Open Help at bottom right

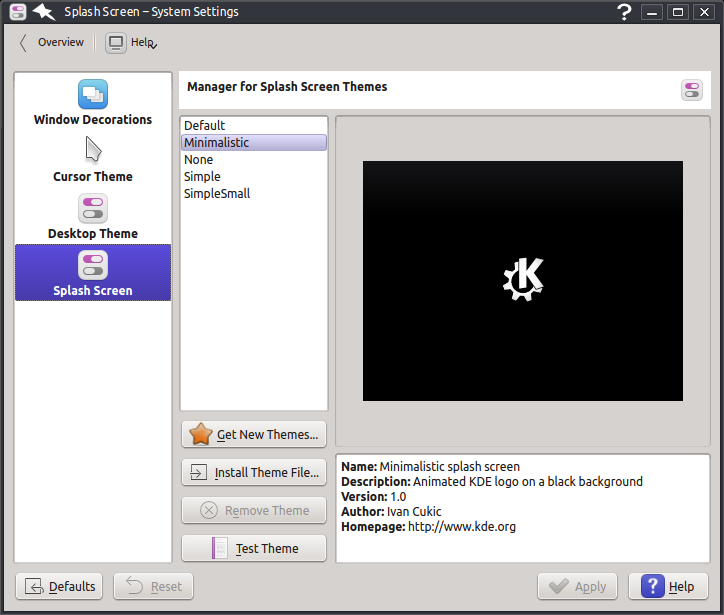[668, 586]
